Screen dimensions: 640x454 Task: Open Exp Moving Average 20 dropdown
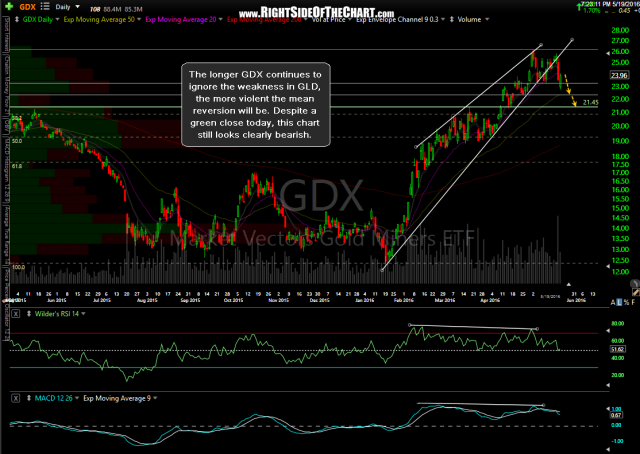(220, 20)
